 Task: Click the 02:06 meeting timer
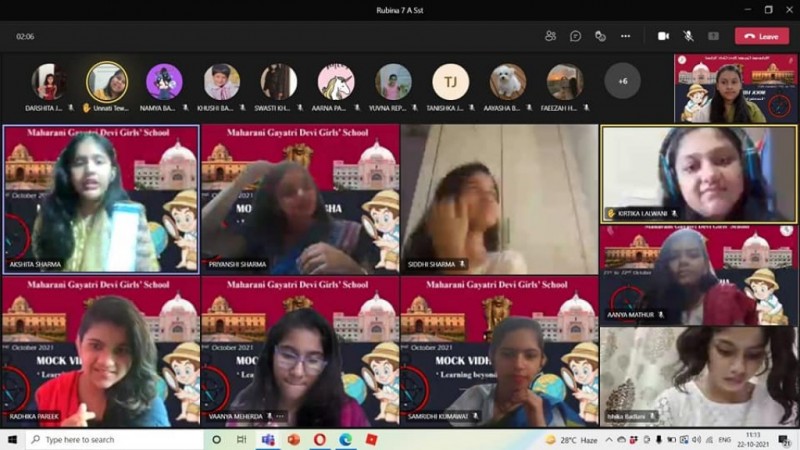point(25,36)
